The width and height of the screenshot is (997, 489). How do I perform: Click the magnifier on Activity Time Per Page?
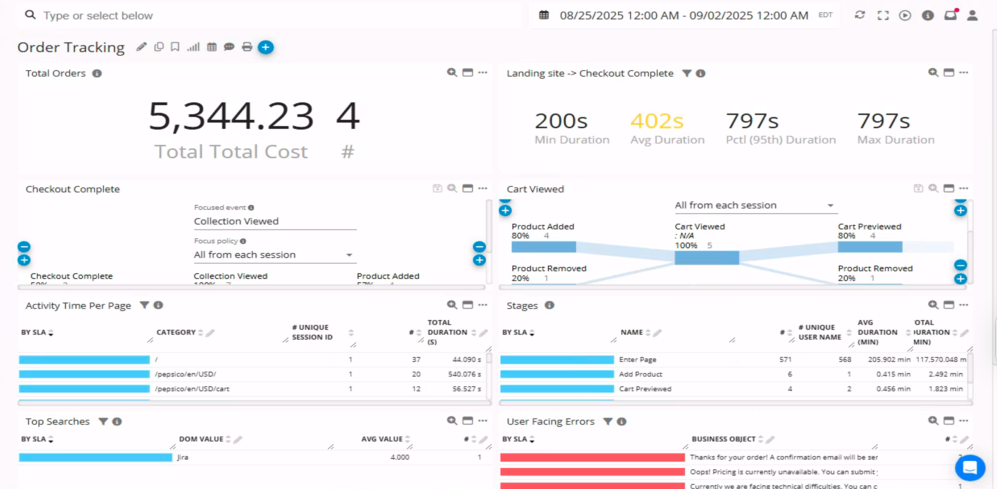[x=452, y=305]
